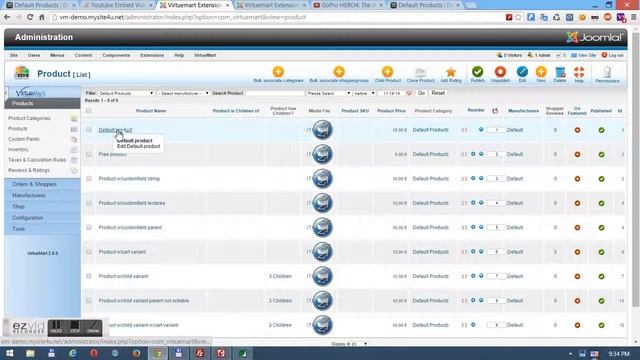Check the Product w/customfield string checkbox

tap(89, 179)
